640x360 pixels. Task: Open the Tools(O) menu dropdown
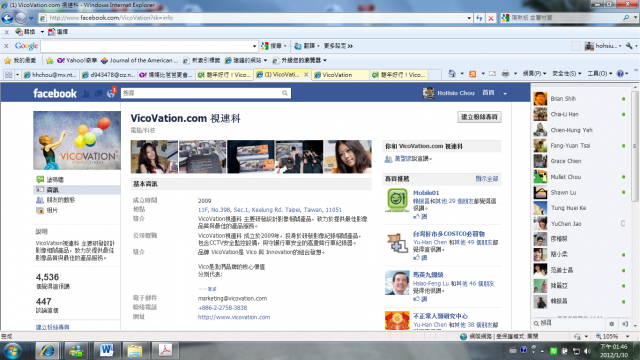point(600,74)
